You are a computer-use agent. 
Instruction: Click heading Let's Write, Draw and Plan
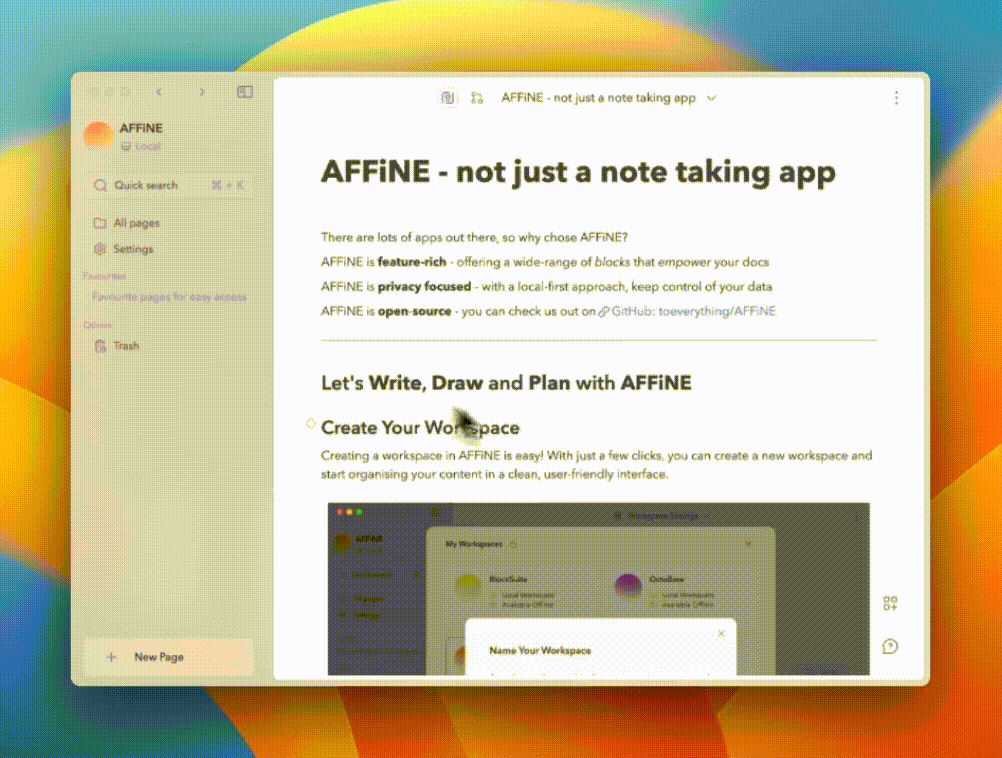point(506,383)
